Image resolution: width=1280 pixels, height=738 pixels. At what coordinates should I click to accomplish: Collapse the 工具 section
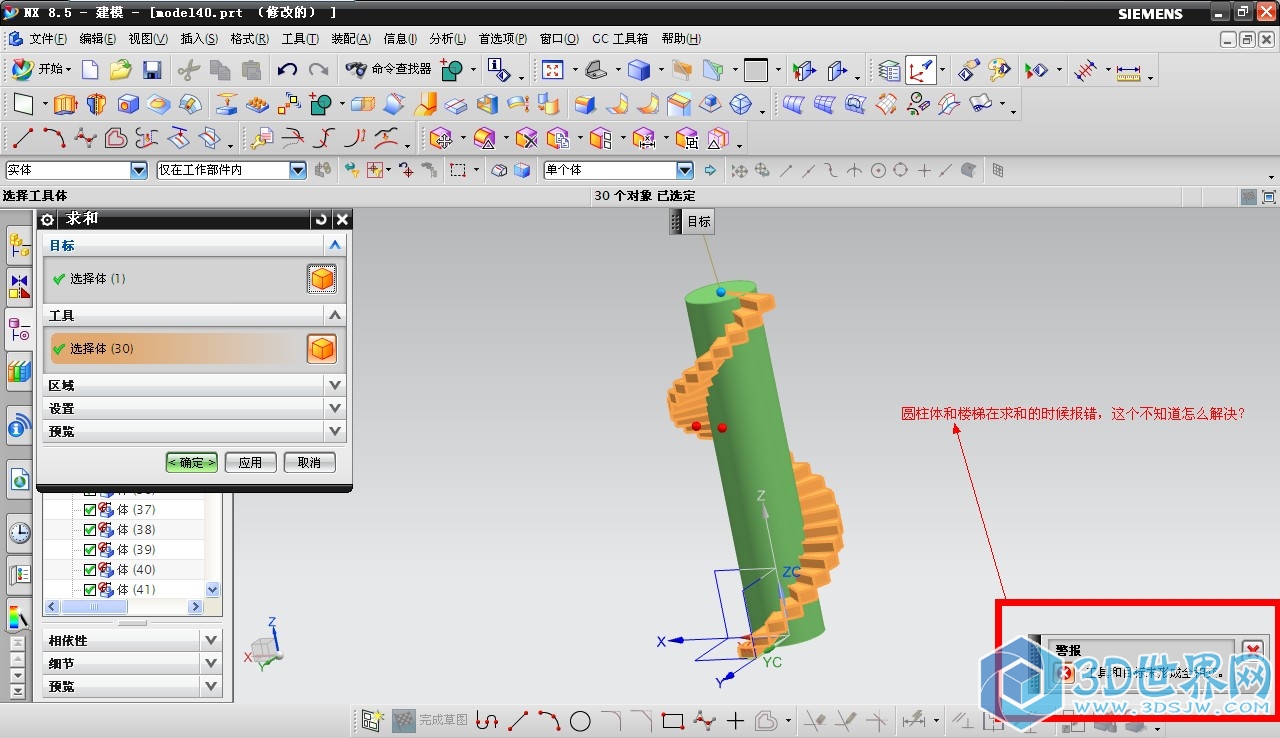pos(335,315)
